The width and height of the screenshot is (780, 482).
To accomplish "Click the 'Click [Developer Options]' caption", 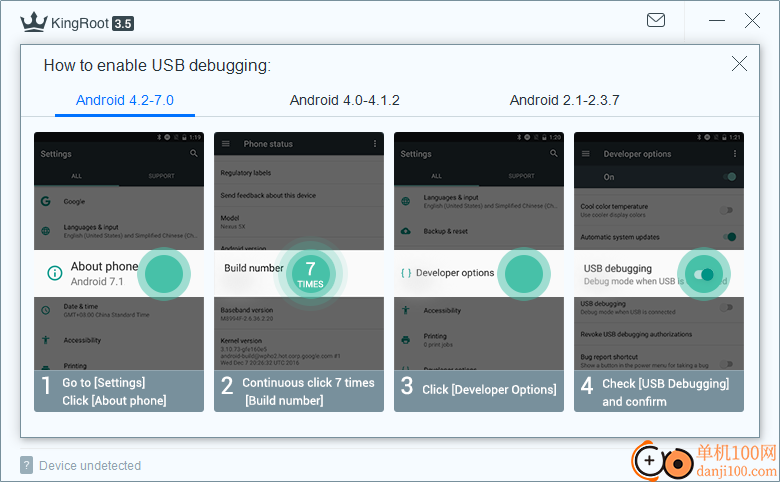I will pyautogui.click(x=489, y=389).
